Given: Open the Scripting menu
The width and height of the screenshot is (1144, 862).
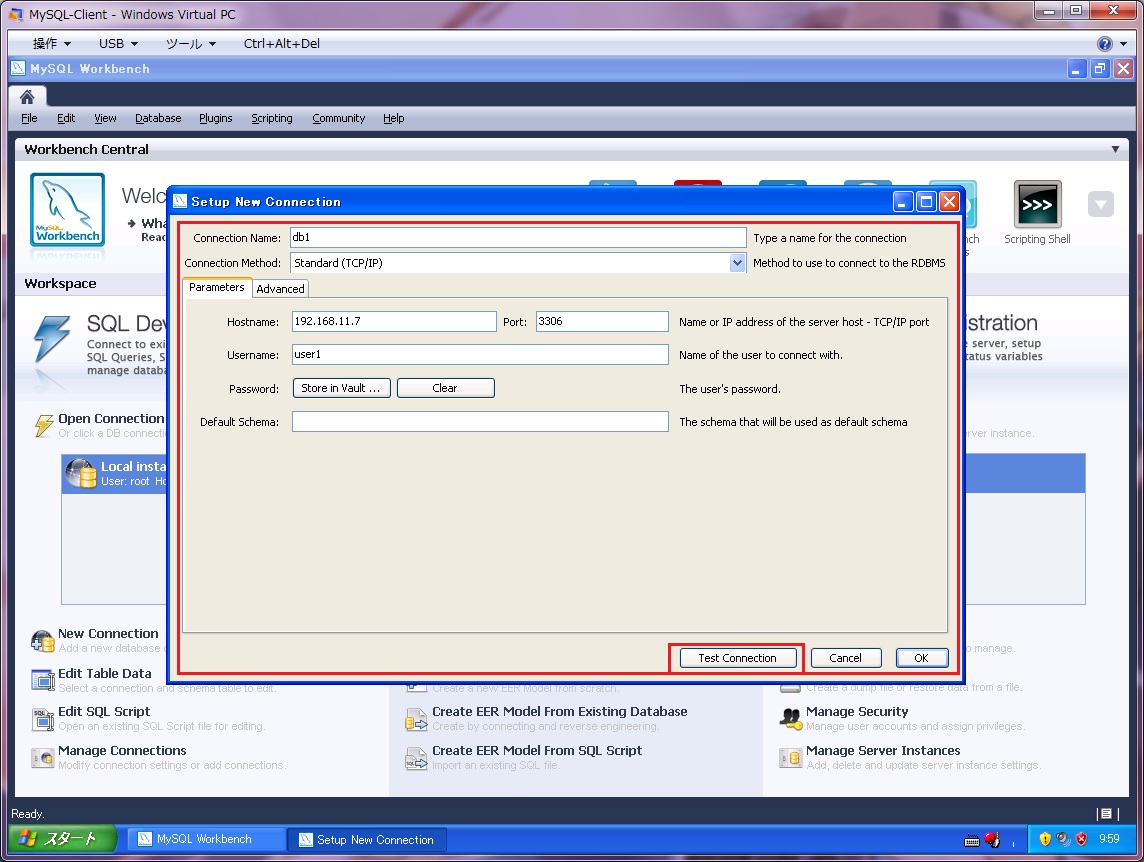Looking at the screenshot, I should coord(271,118).
